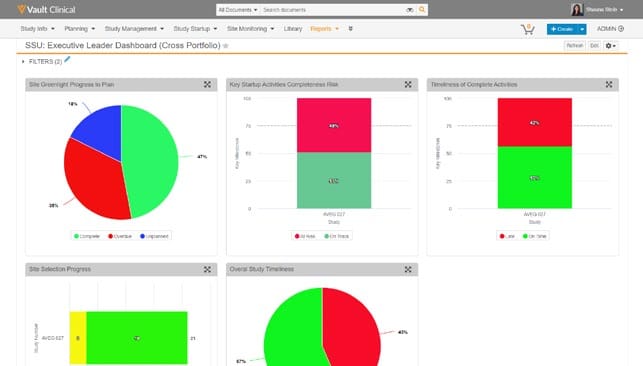Maximize the Overall Study Timeliness chart
This screenshot has width=643, height=366.
point(408,269)
